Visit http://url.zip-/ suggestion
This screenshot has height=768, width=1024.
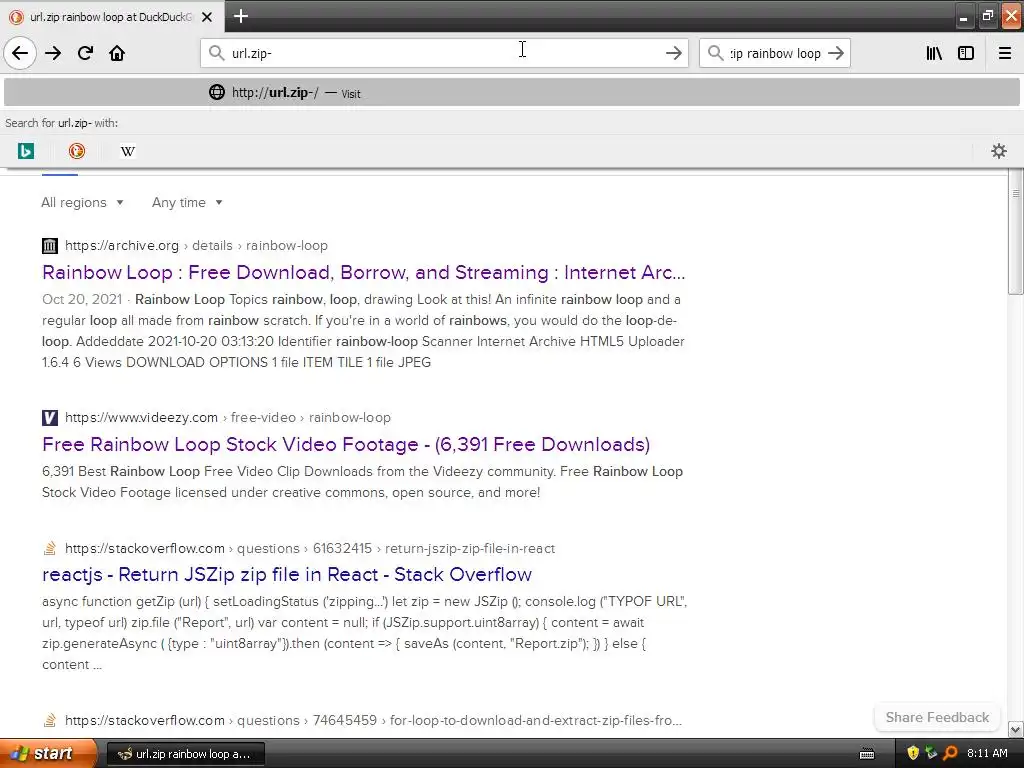point(512,92)
